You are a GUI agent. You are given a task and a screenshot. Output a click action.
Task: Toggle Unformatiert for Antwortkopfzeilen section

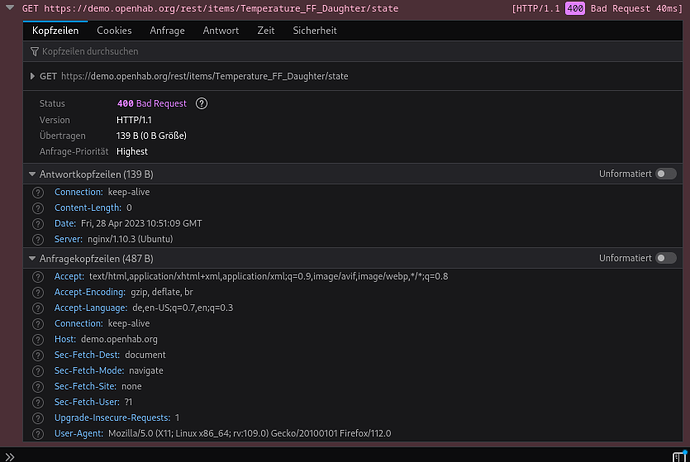(x=665, y=174)
